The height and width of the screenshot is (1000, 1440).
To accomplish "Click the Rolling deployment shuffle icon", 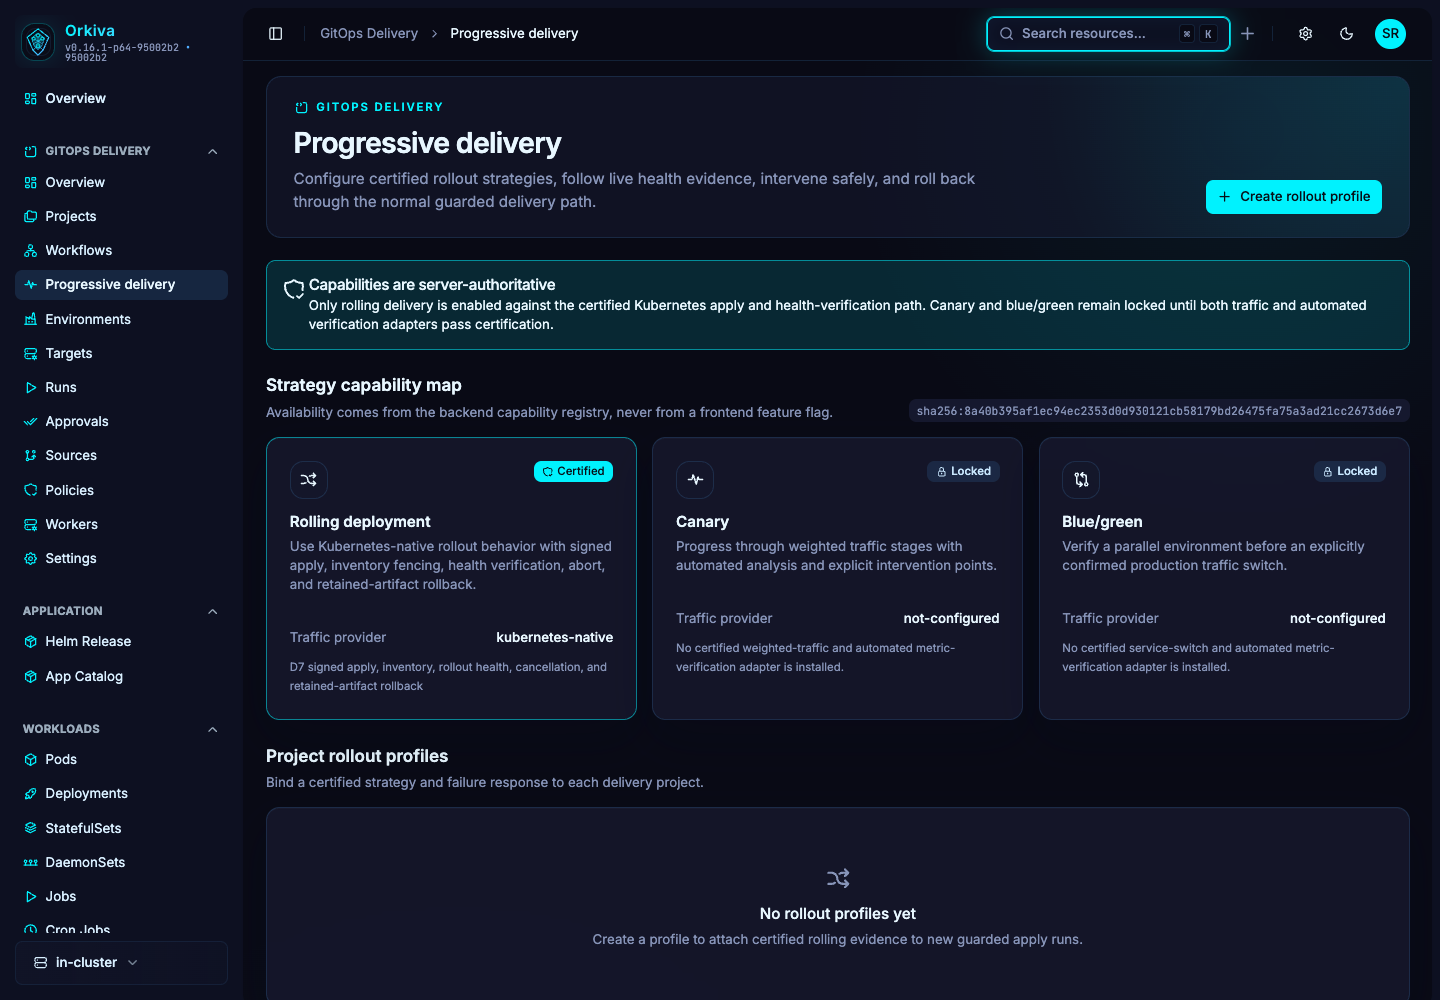I will coord(309,480).
